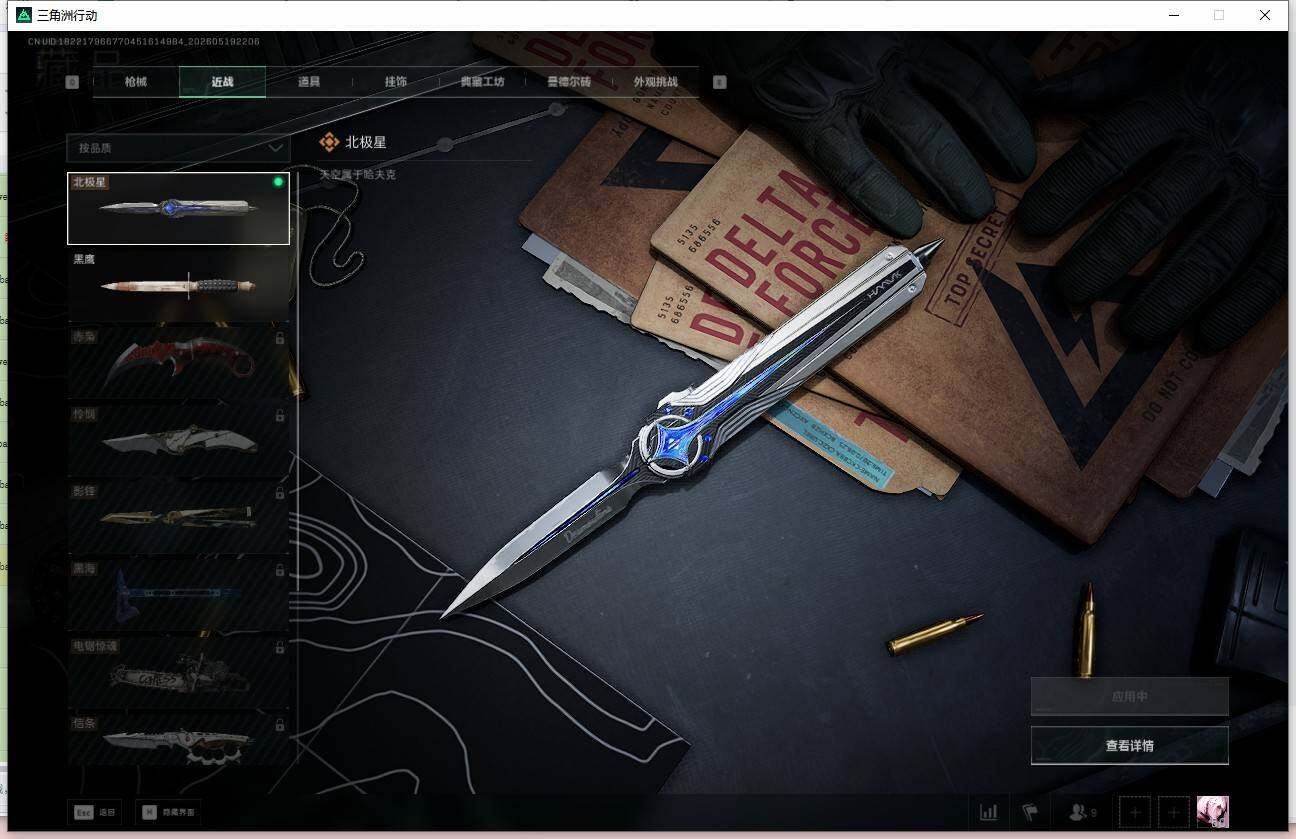Screen dimensions: 1296x839
Task: Expand the 按品质 sort dropdown
Action: coord(178,147)
